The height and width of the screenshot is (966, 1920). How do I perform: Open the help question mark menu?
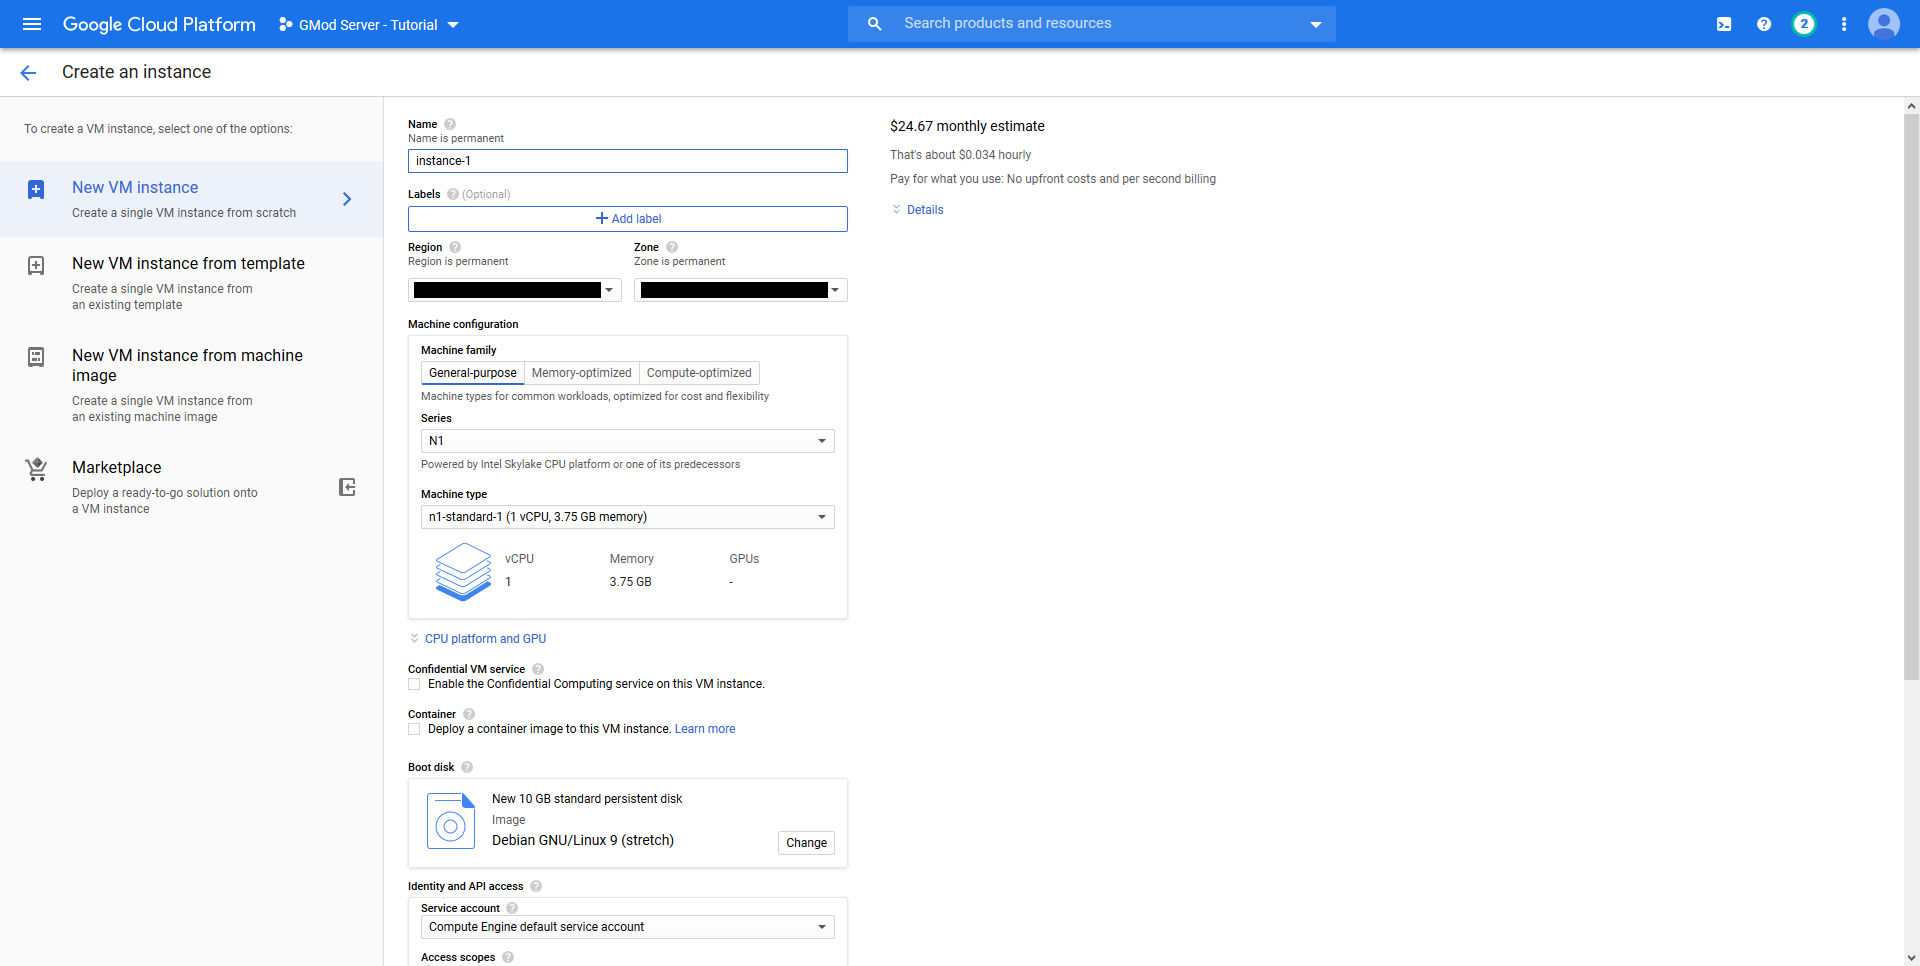1764,24
